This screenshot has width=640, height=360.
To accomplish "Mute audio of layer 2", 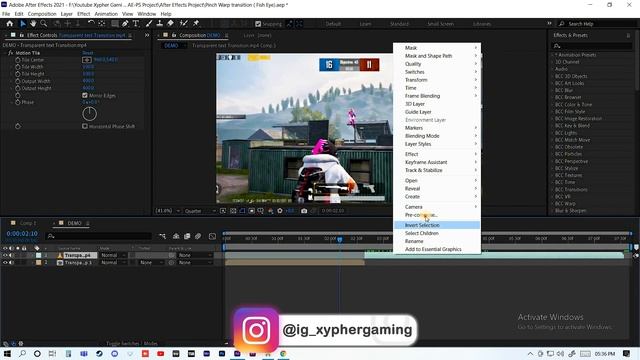I will 11,262.
